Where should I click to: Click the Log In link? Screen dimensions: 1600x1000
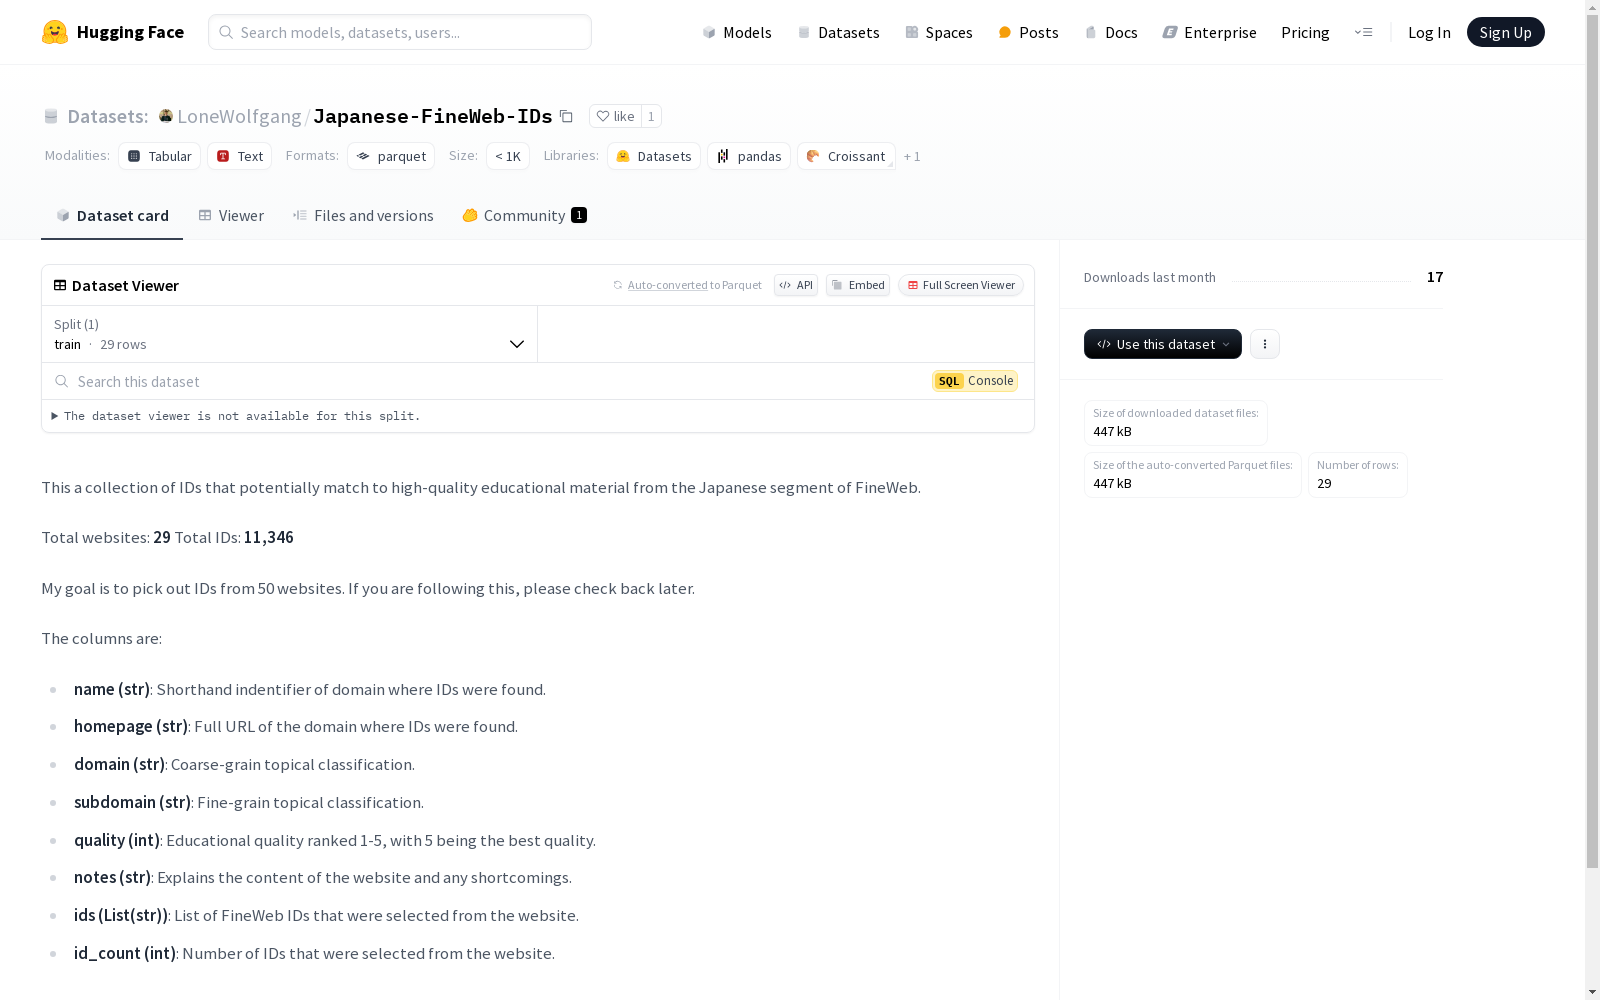click(x=1429, y=32)
